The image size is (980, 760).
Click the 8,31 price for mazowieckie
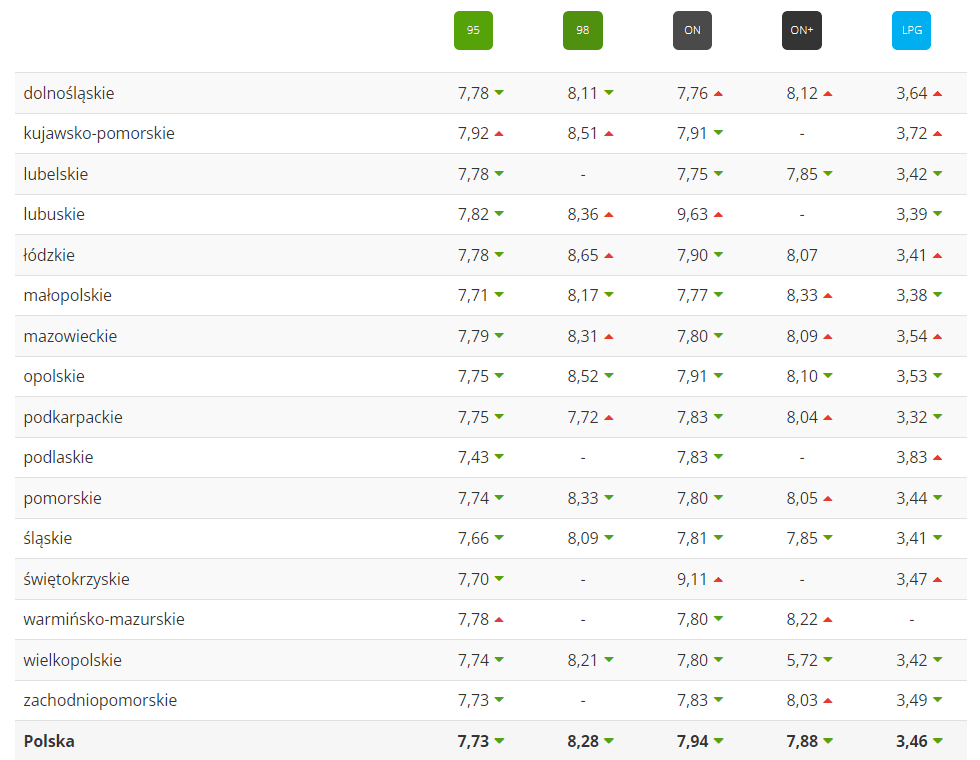coord(582,336)
